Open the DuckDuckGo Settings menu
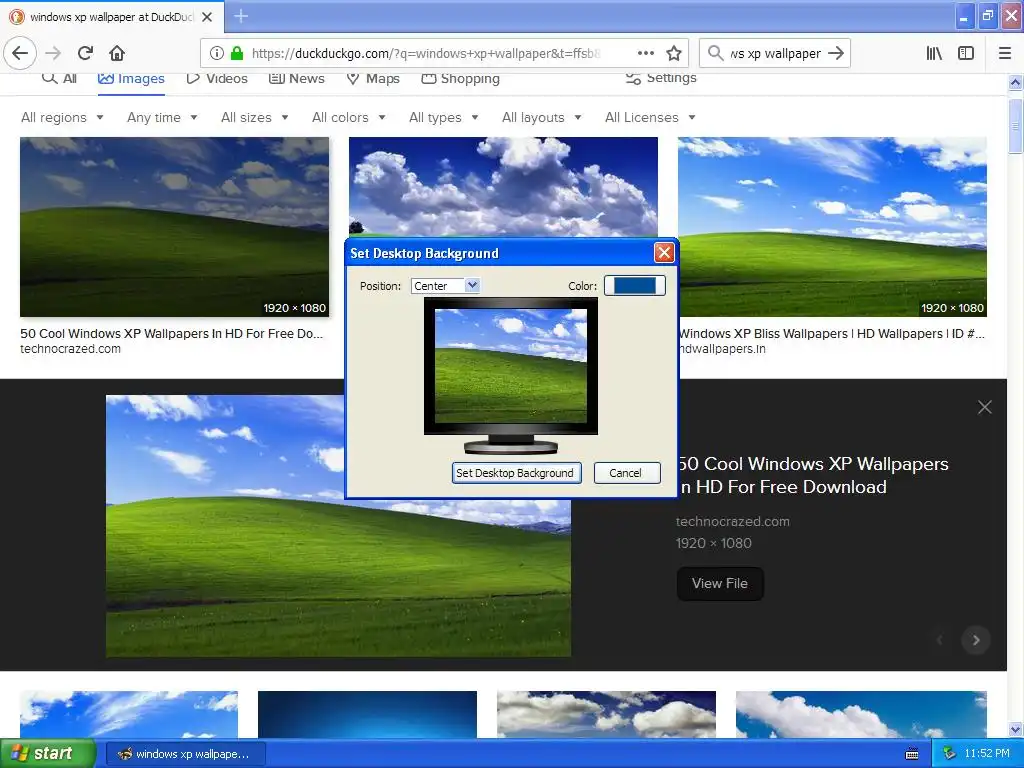 661,78
